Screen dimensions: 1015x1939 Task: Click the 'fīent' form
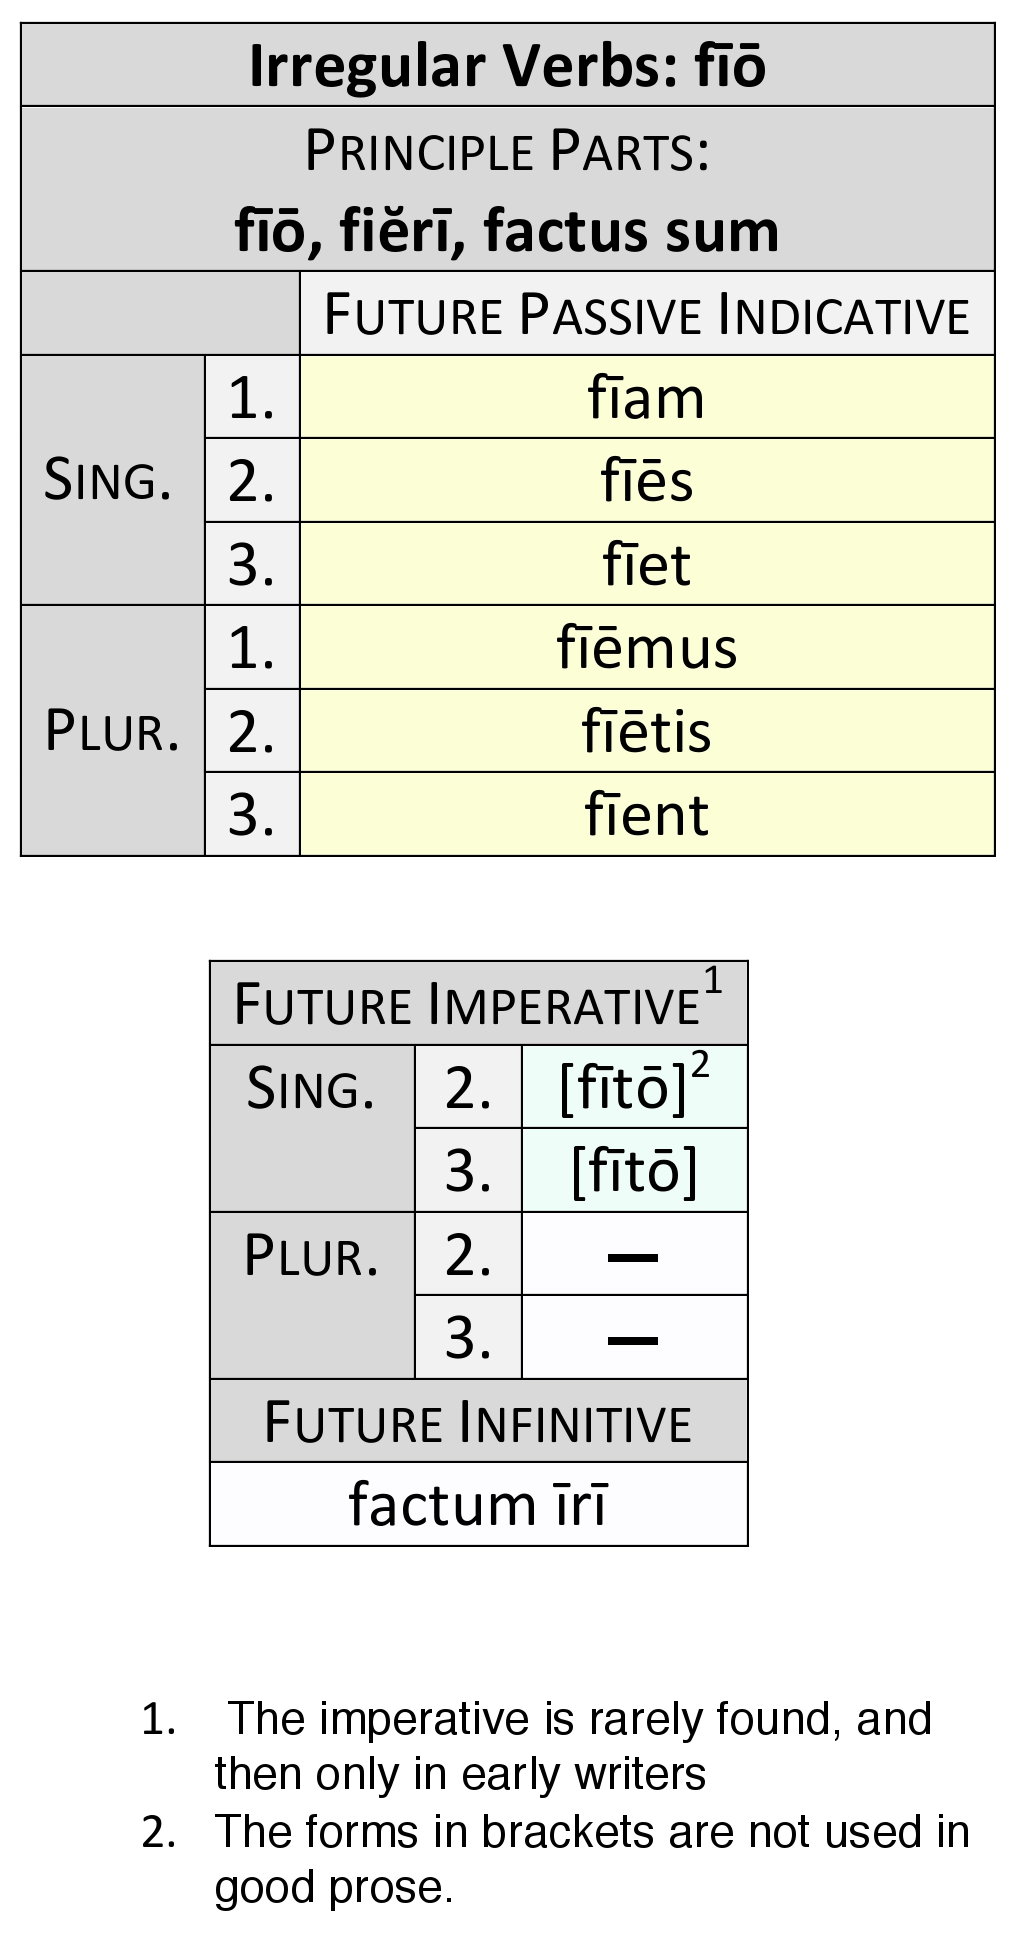point(646,814)
